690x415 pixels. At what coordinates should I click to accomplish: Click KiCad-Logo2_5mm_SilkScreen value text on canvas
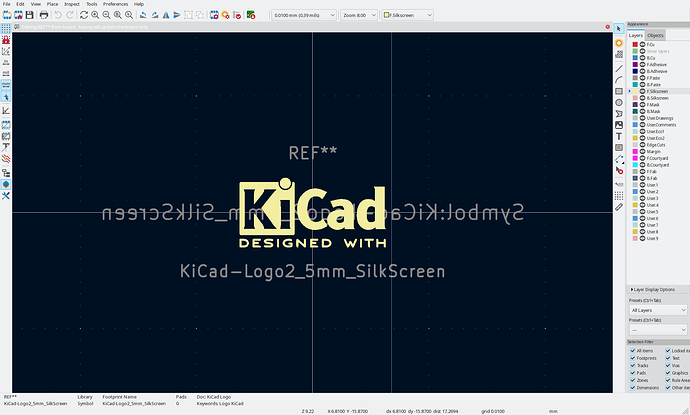click(312, 271)
